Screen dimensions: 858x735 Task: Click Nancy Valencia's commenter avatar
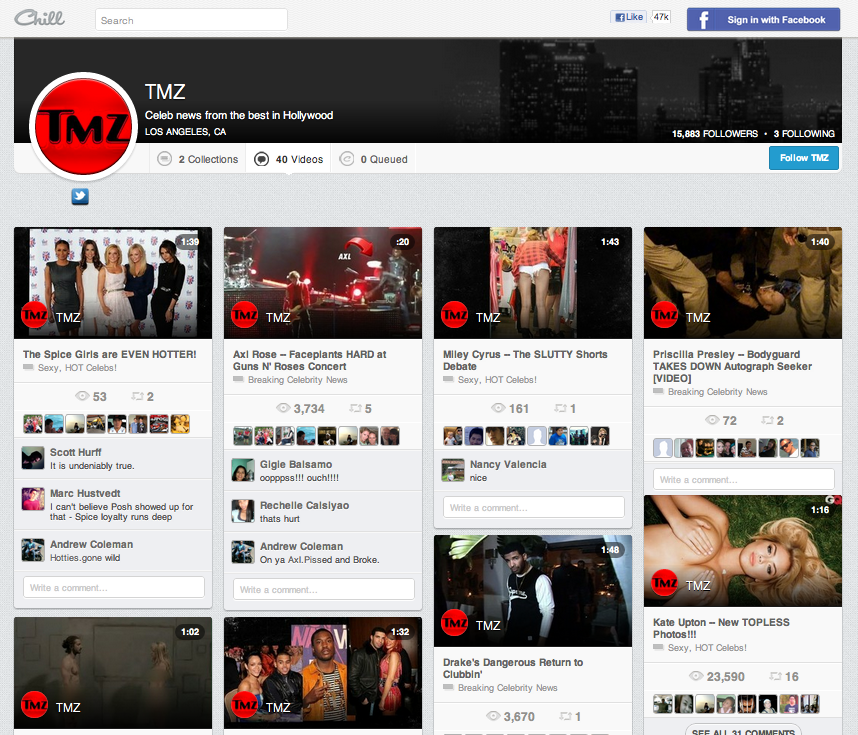(453, 470)
